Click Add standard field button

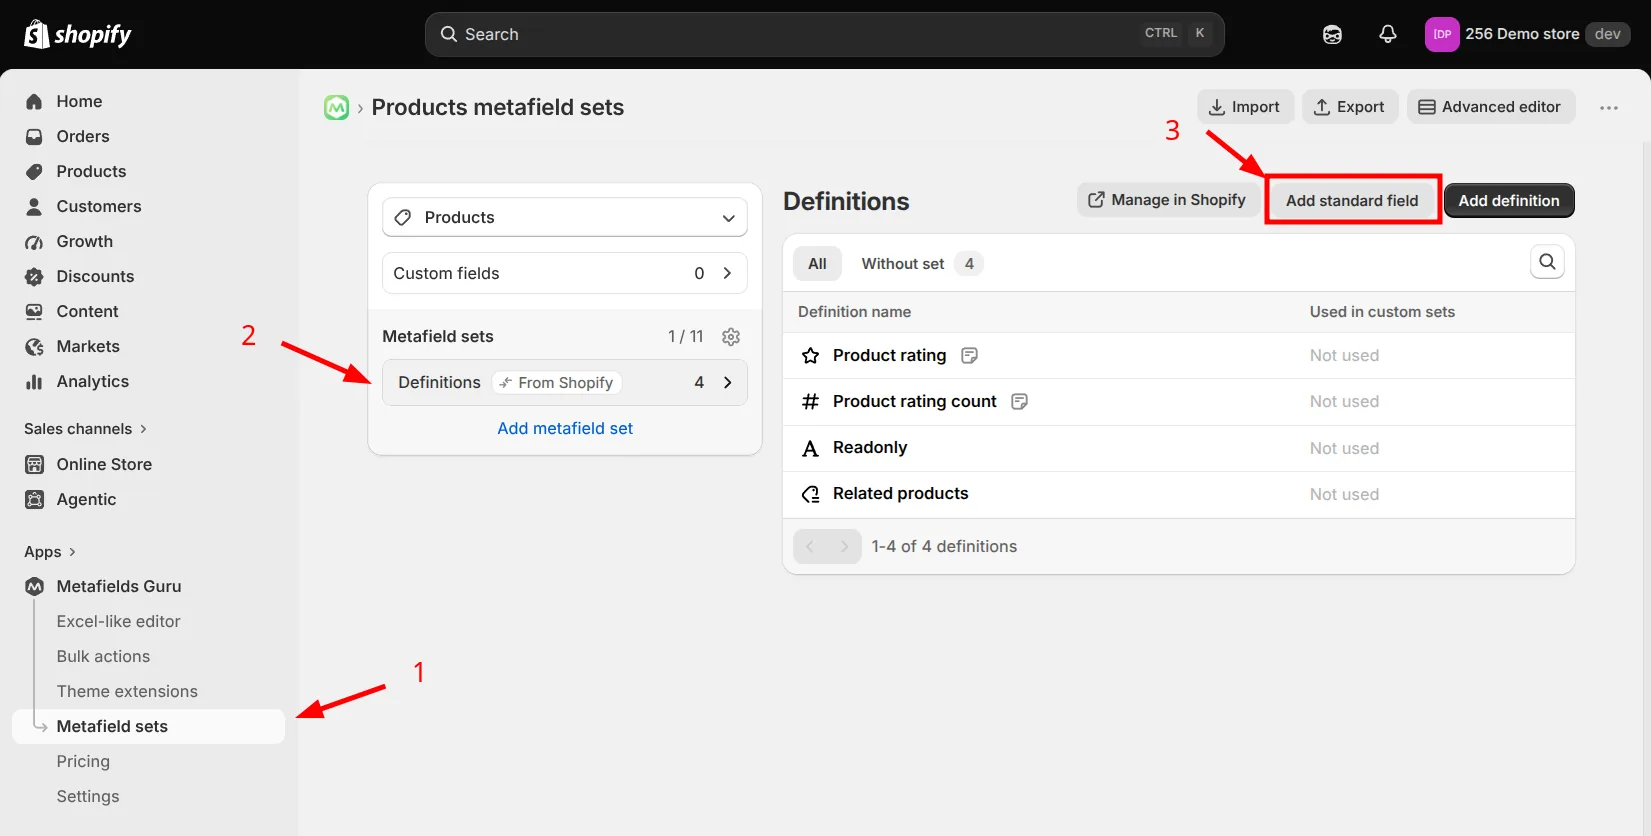pos(1352,200)
